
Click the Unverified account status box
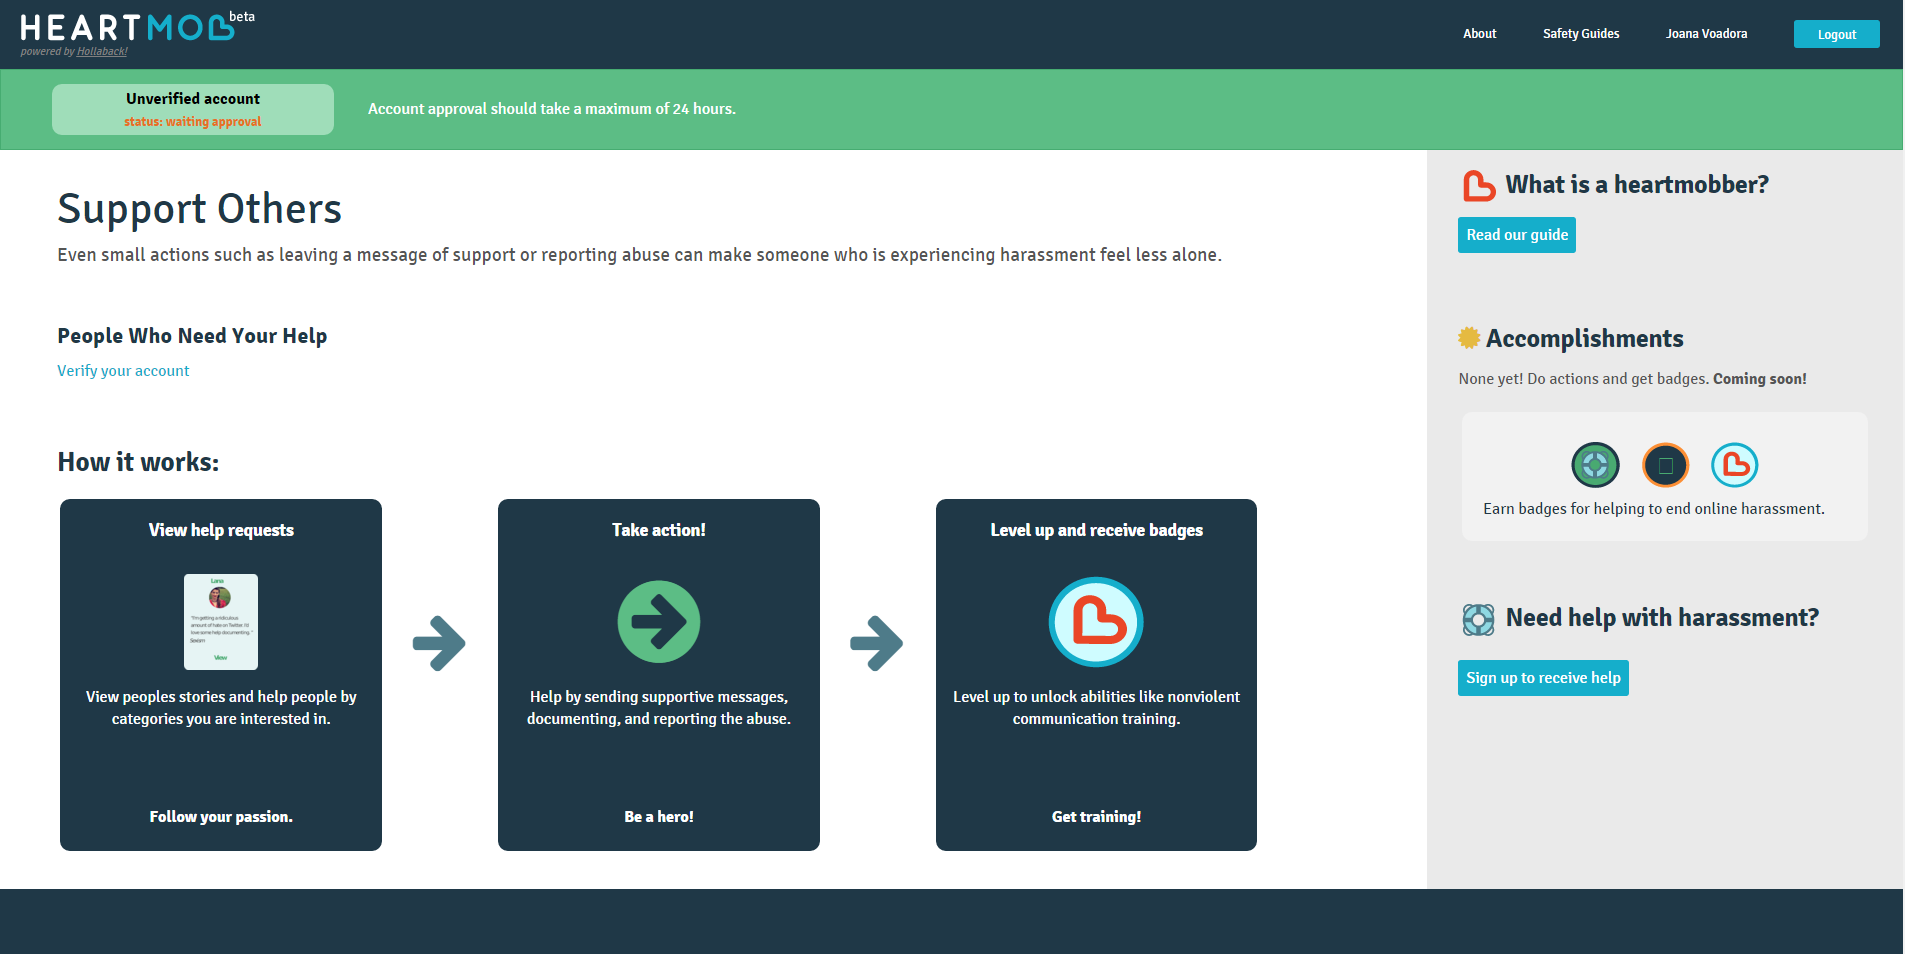(193, 109)
